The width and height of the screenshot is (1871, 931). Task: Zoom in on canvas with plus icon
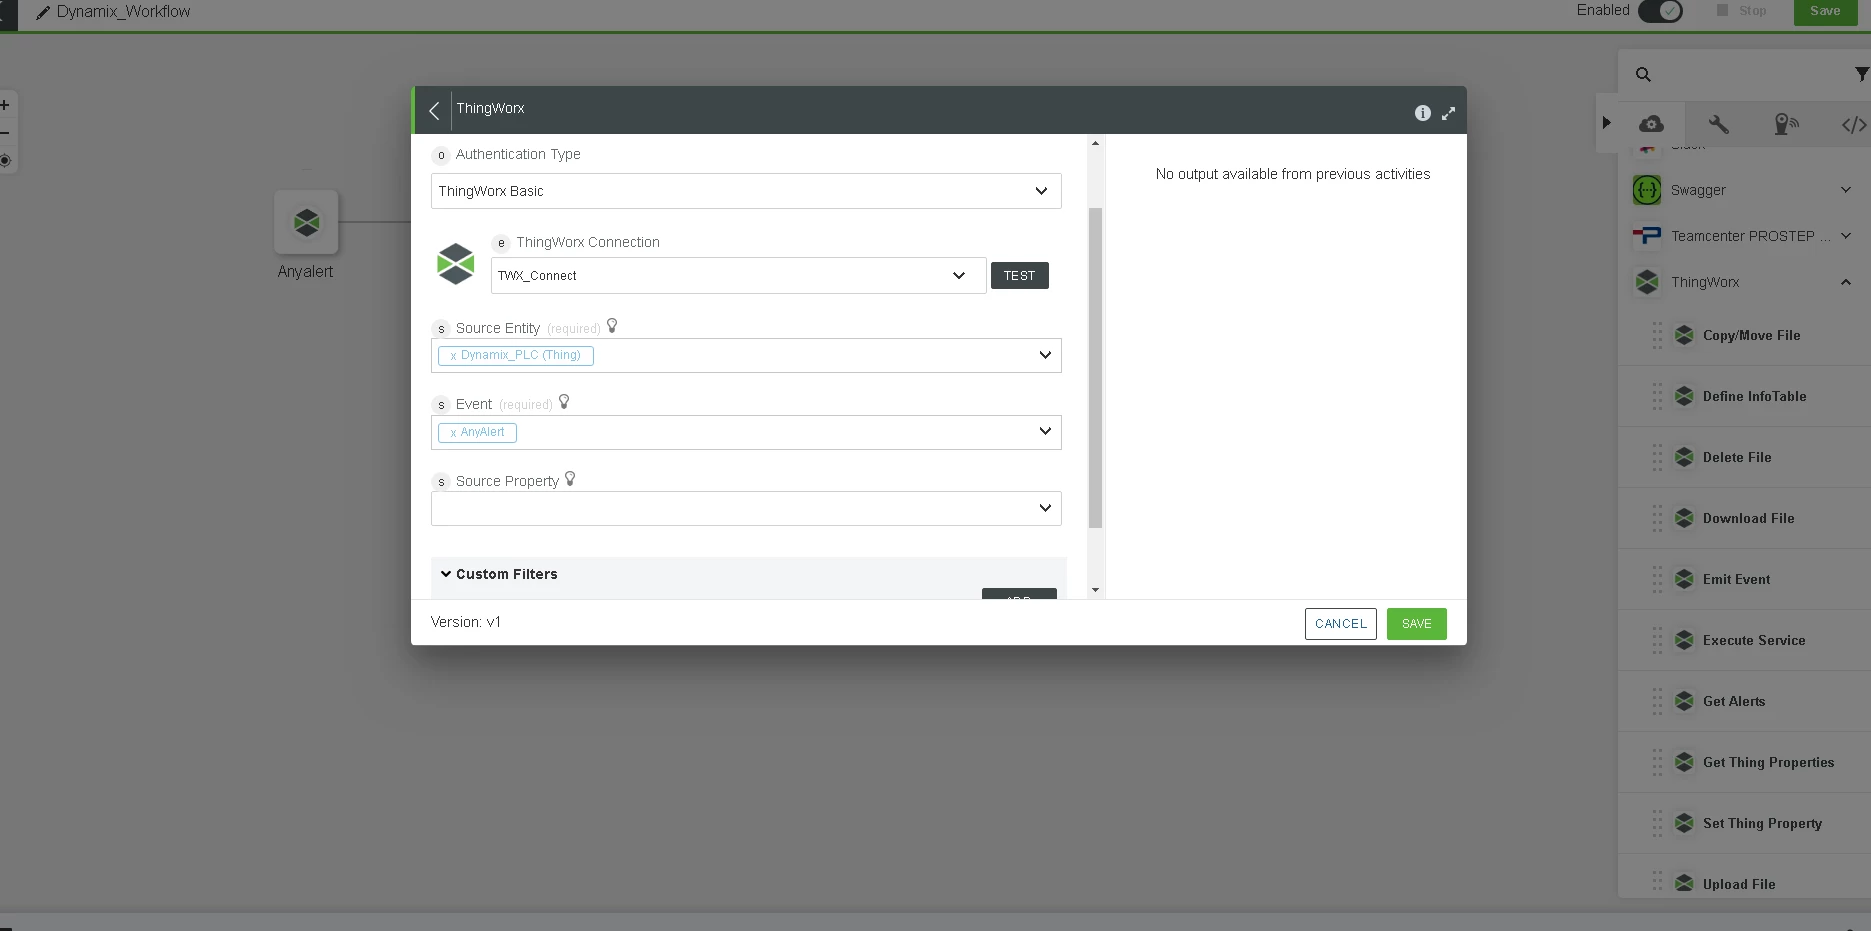5,104
